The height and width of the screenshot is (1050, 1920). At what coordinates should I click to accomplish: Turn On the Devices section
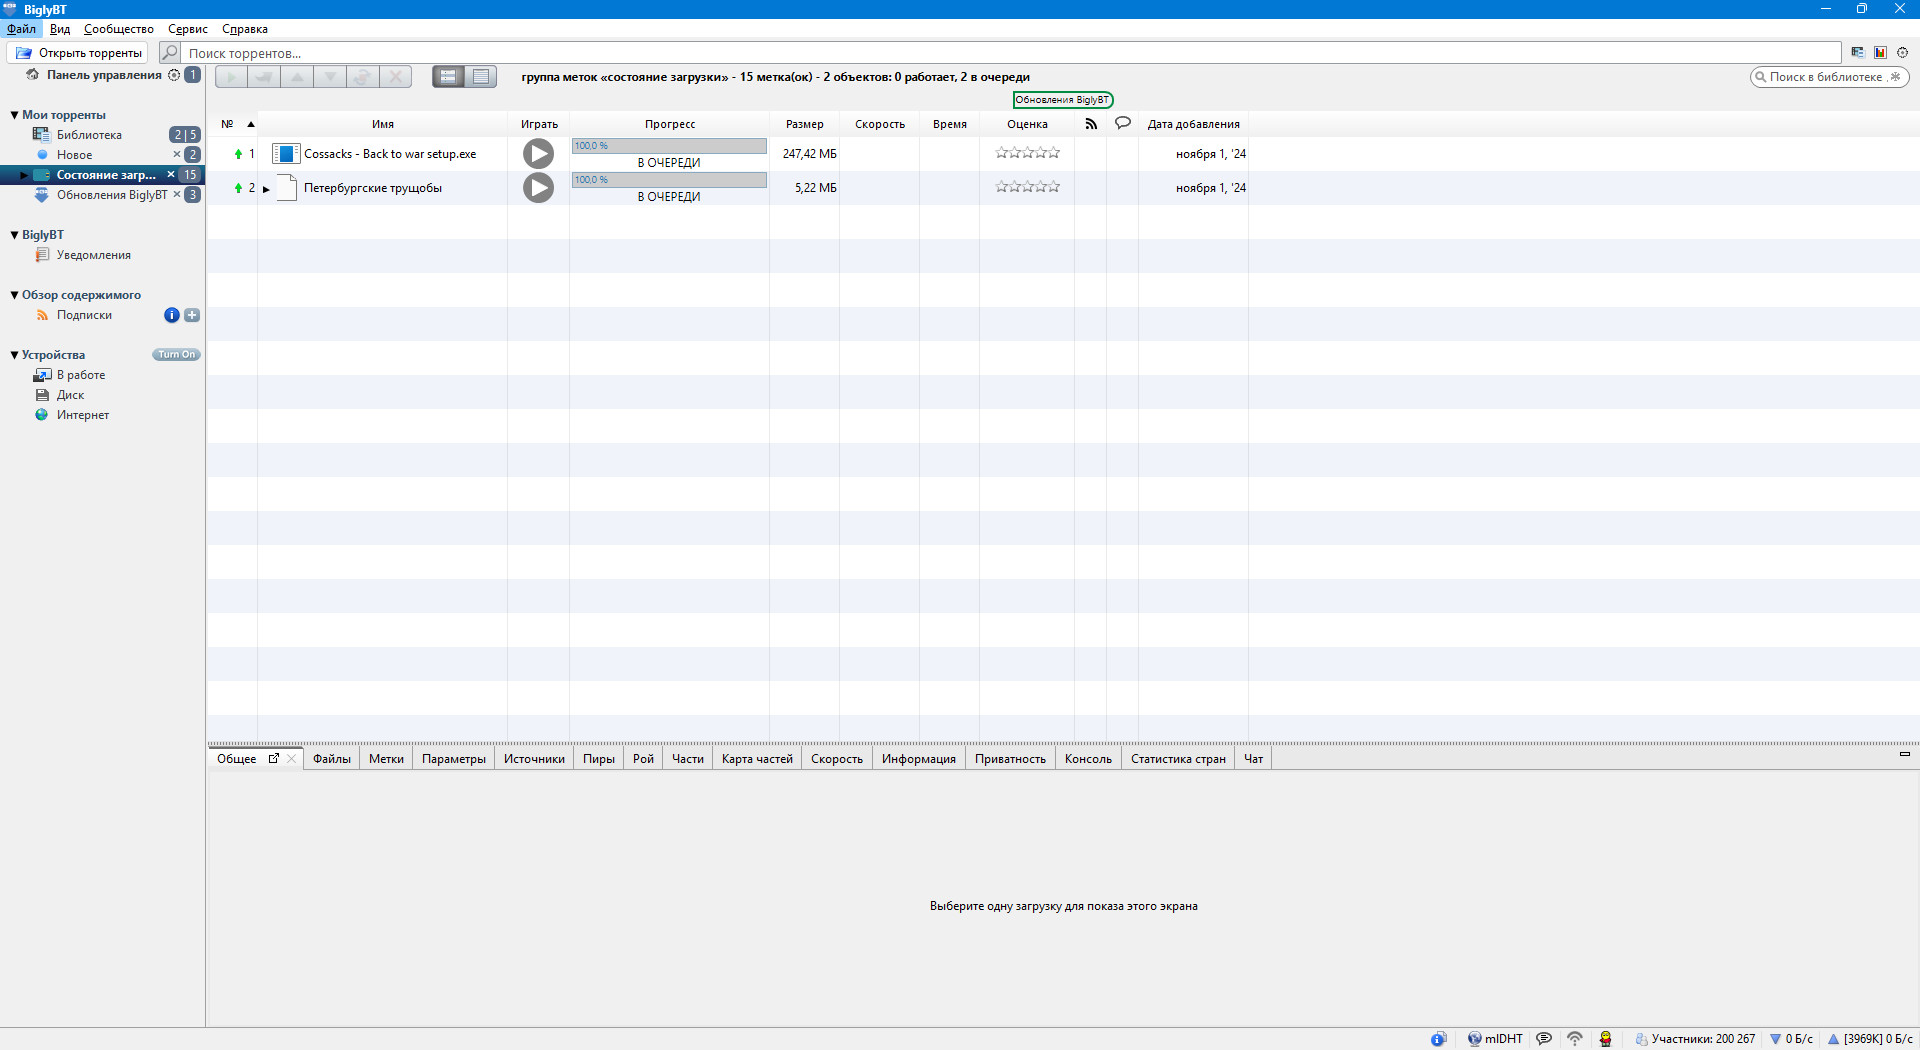[176, 355]
